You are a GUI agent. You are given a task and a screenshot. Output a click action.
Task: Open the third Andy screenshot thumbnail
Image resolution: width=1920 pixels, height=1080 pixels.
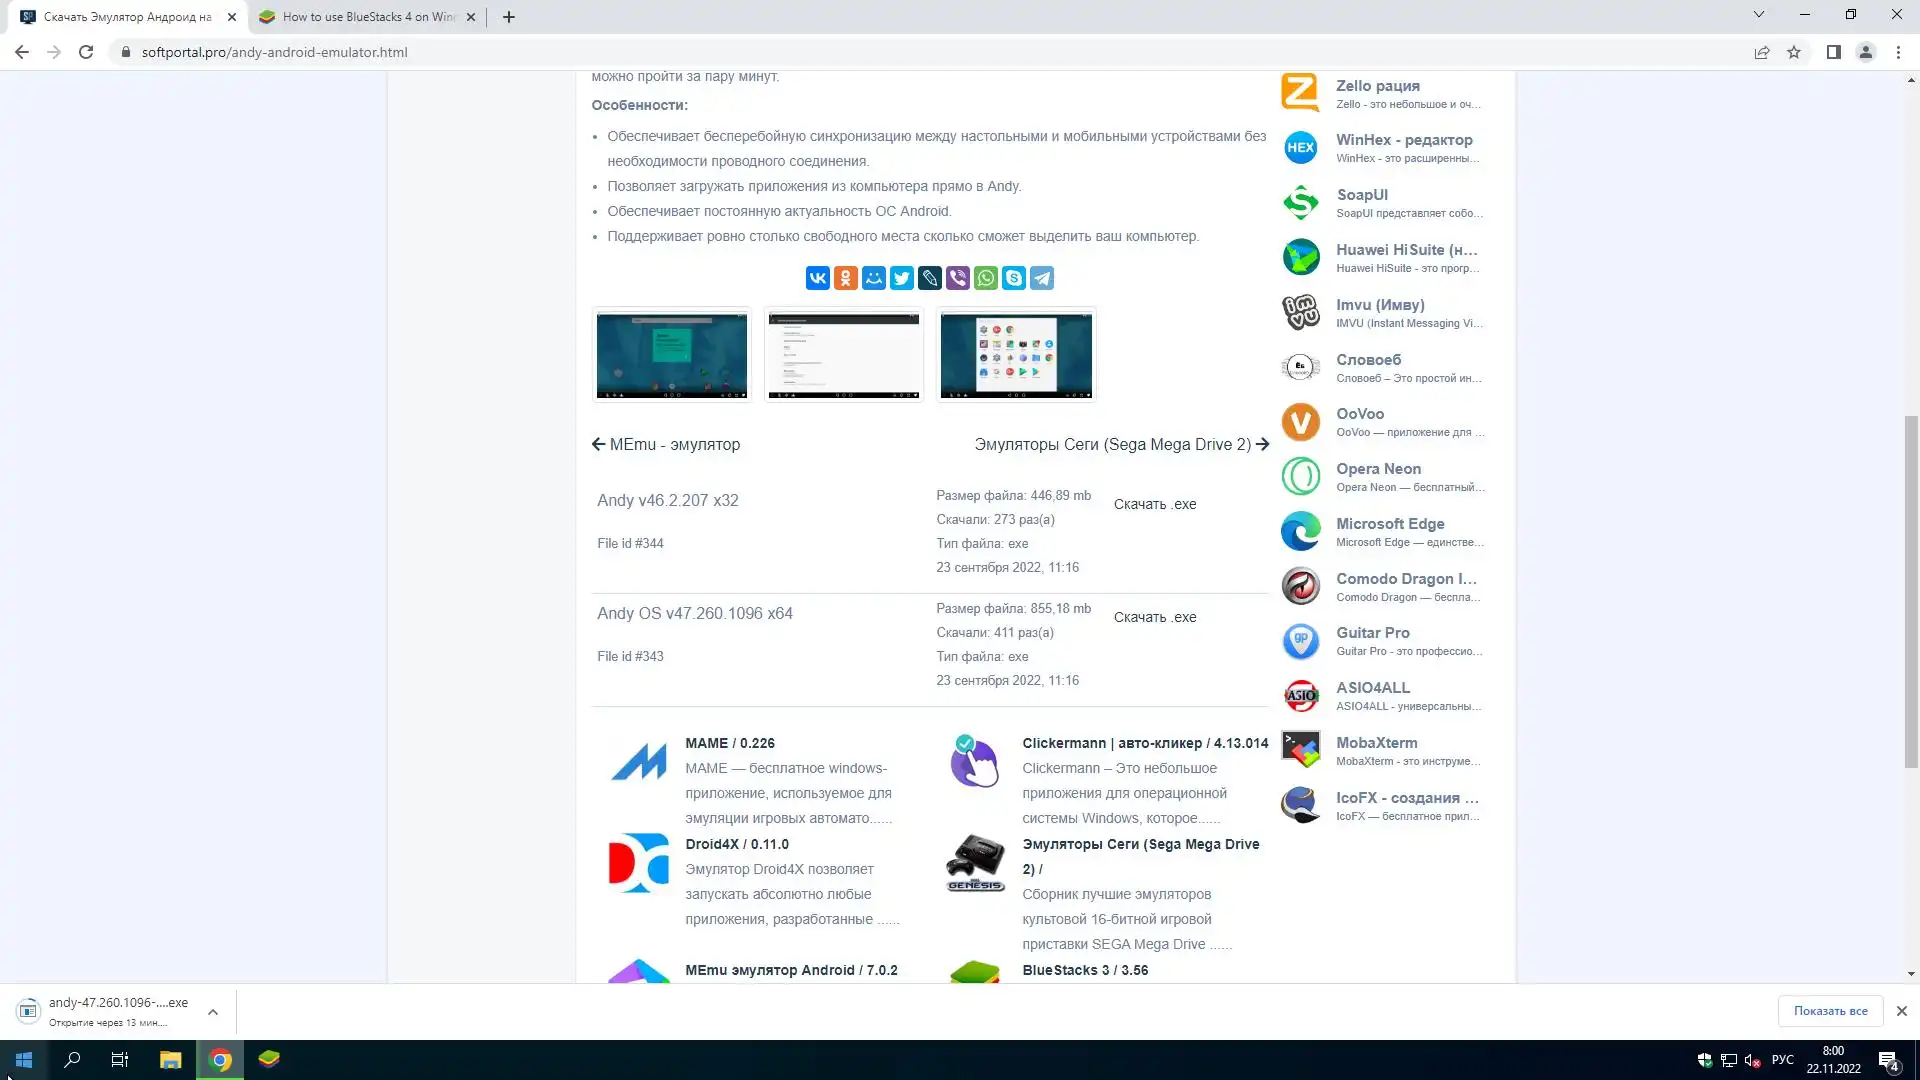tap(1015, 355)
